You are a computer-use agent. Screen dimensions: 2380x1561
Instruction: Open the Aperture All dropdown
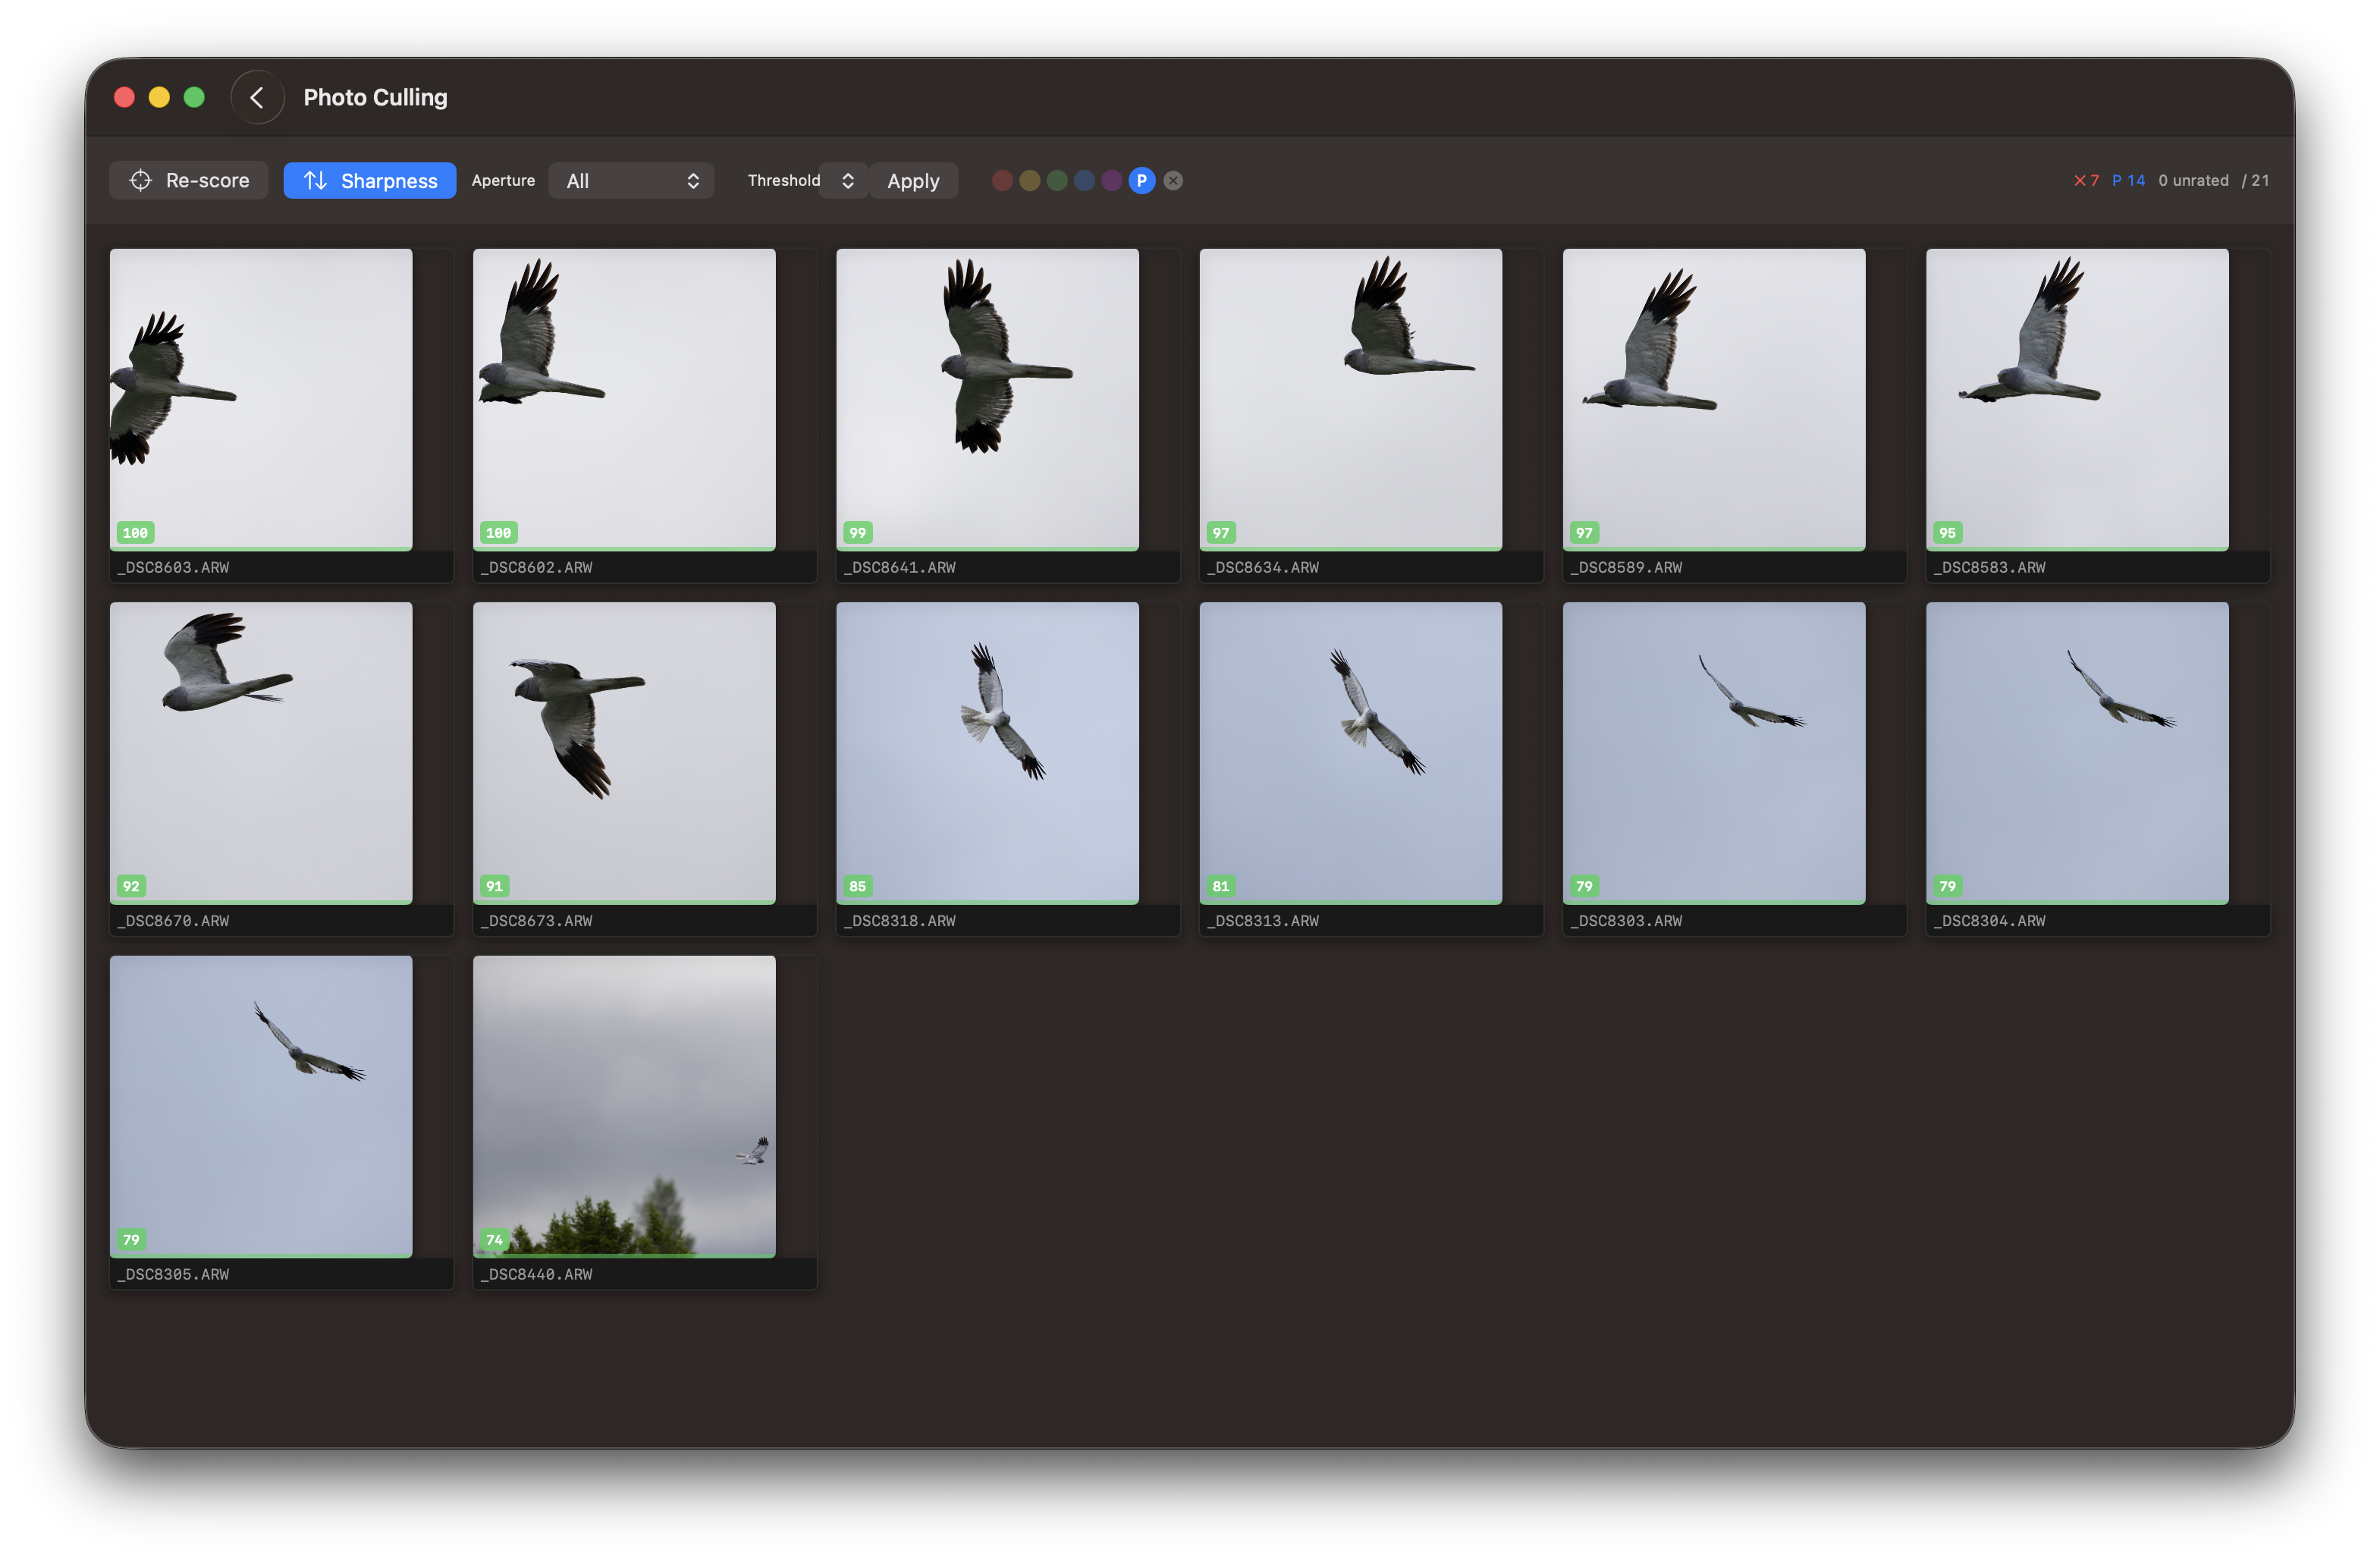(630, 180)
